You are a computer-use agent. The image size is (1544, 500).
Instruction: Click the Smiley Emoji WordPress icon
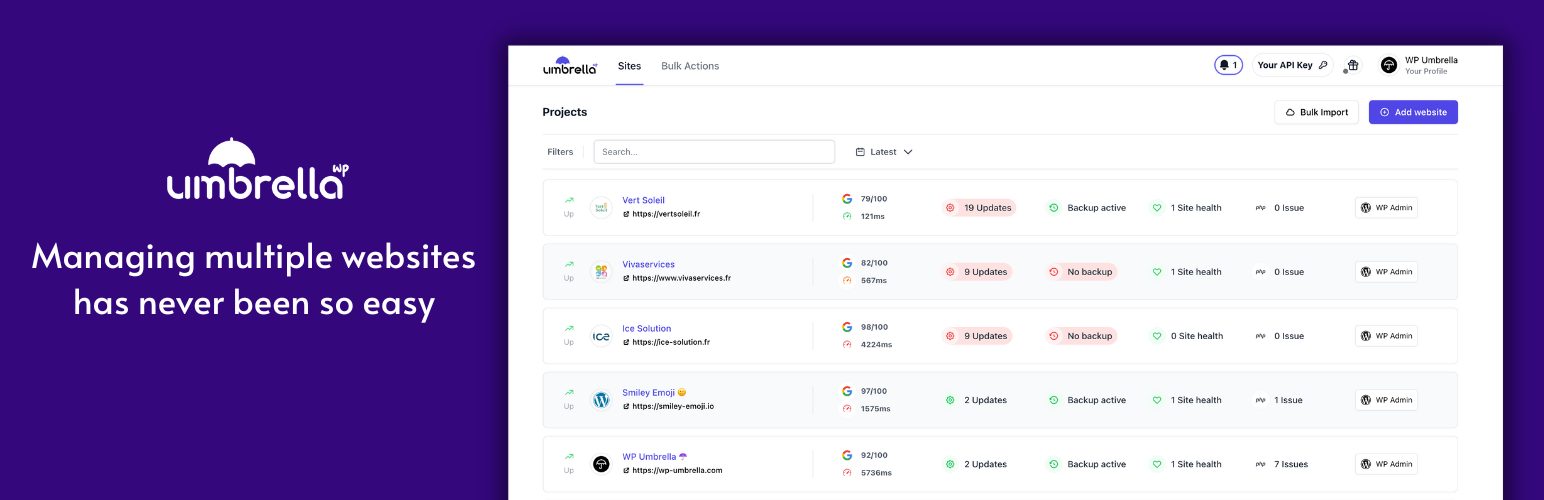click(x=601, y=400)
